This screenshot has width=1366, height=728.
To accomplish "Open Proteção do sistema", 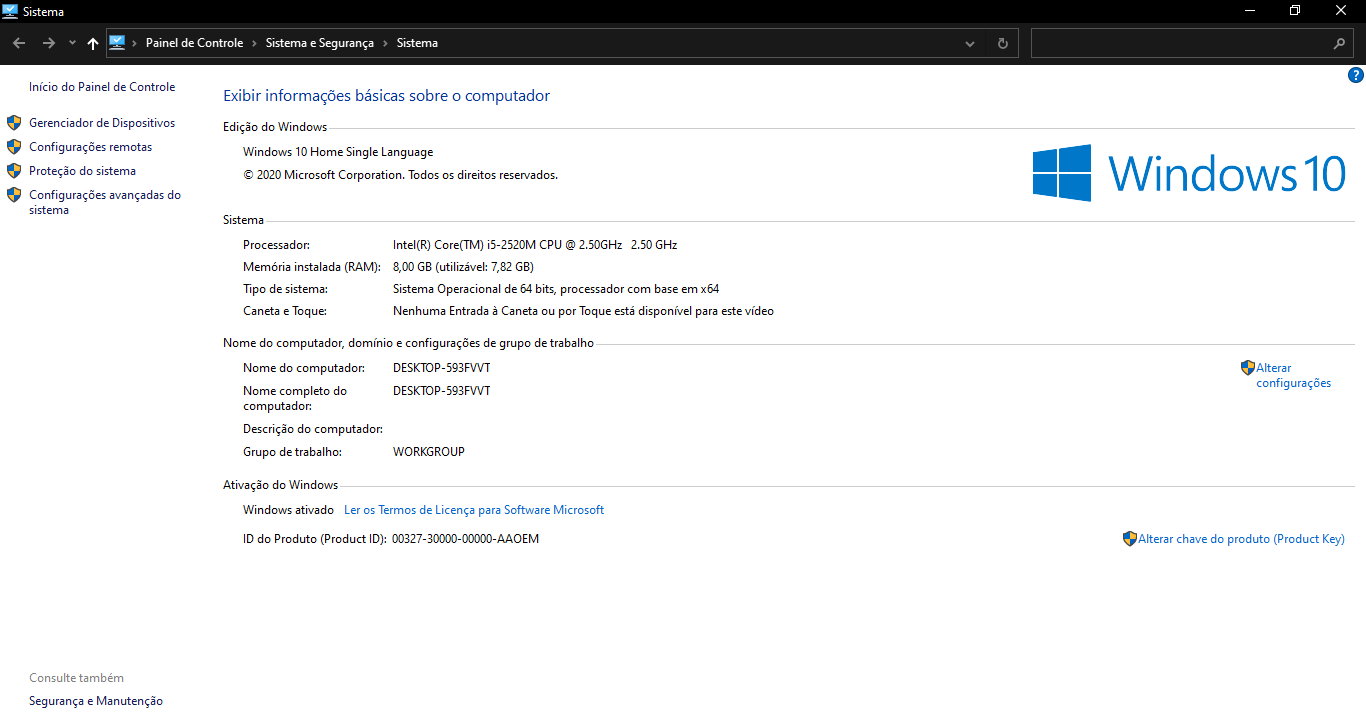I will pos(82,171).
